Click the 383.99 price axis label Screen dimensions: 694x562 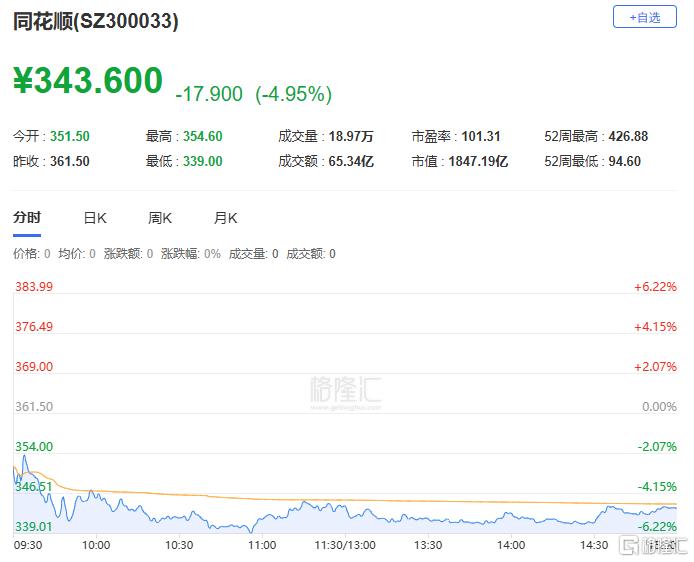(x=34, y=286)
